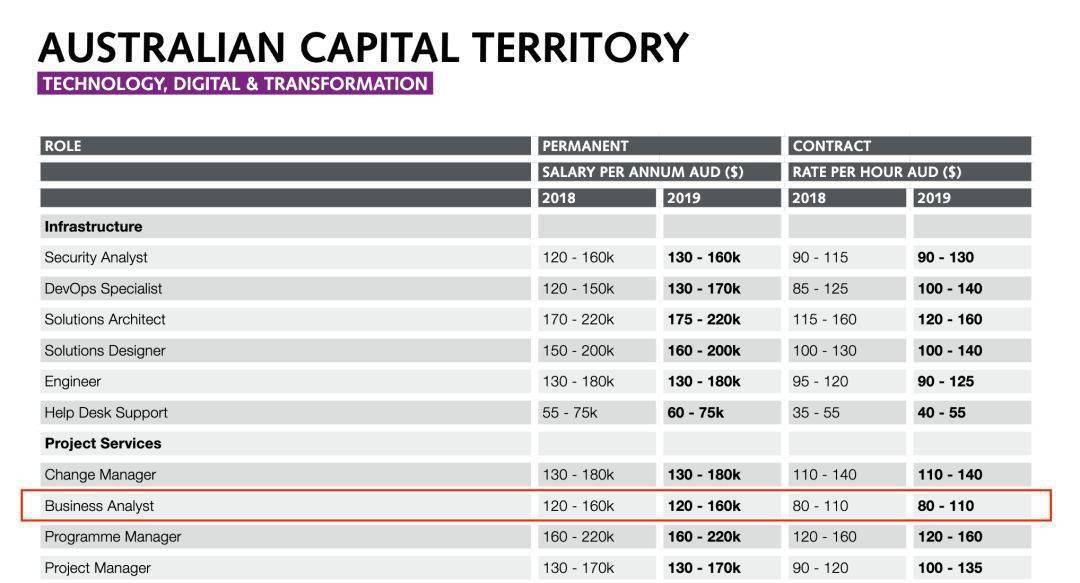The image size is (1080, 583).
Task: Click the Security Analyst role cell
Action: 285,258
